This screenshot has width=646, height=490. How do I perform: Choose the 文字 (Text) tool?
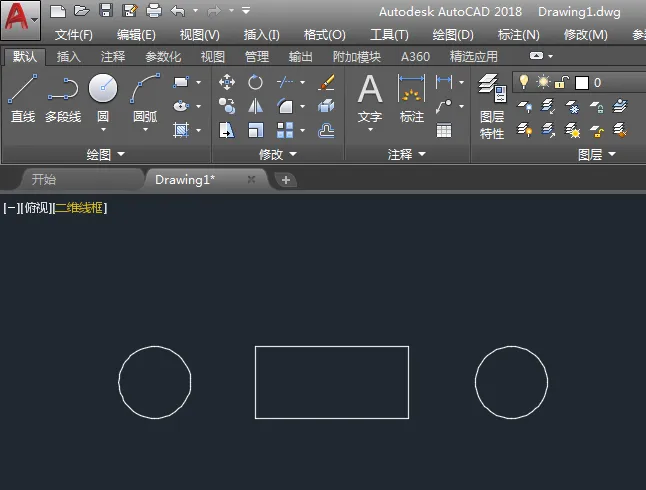tap(370, 98)
